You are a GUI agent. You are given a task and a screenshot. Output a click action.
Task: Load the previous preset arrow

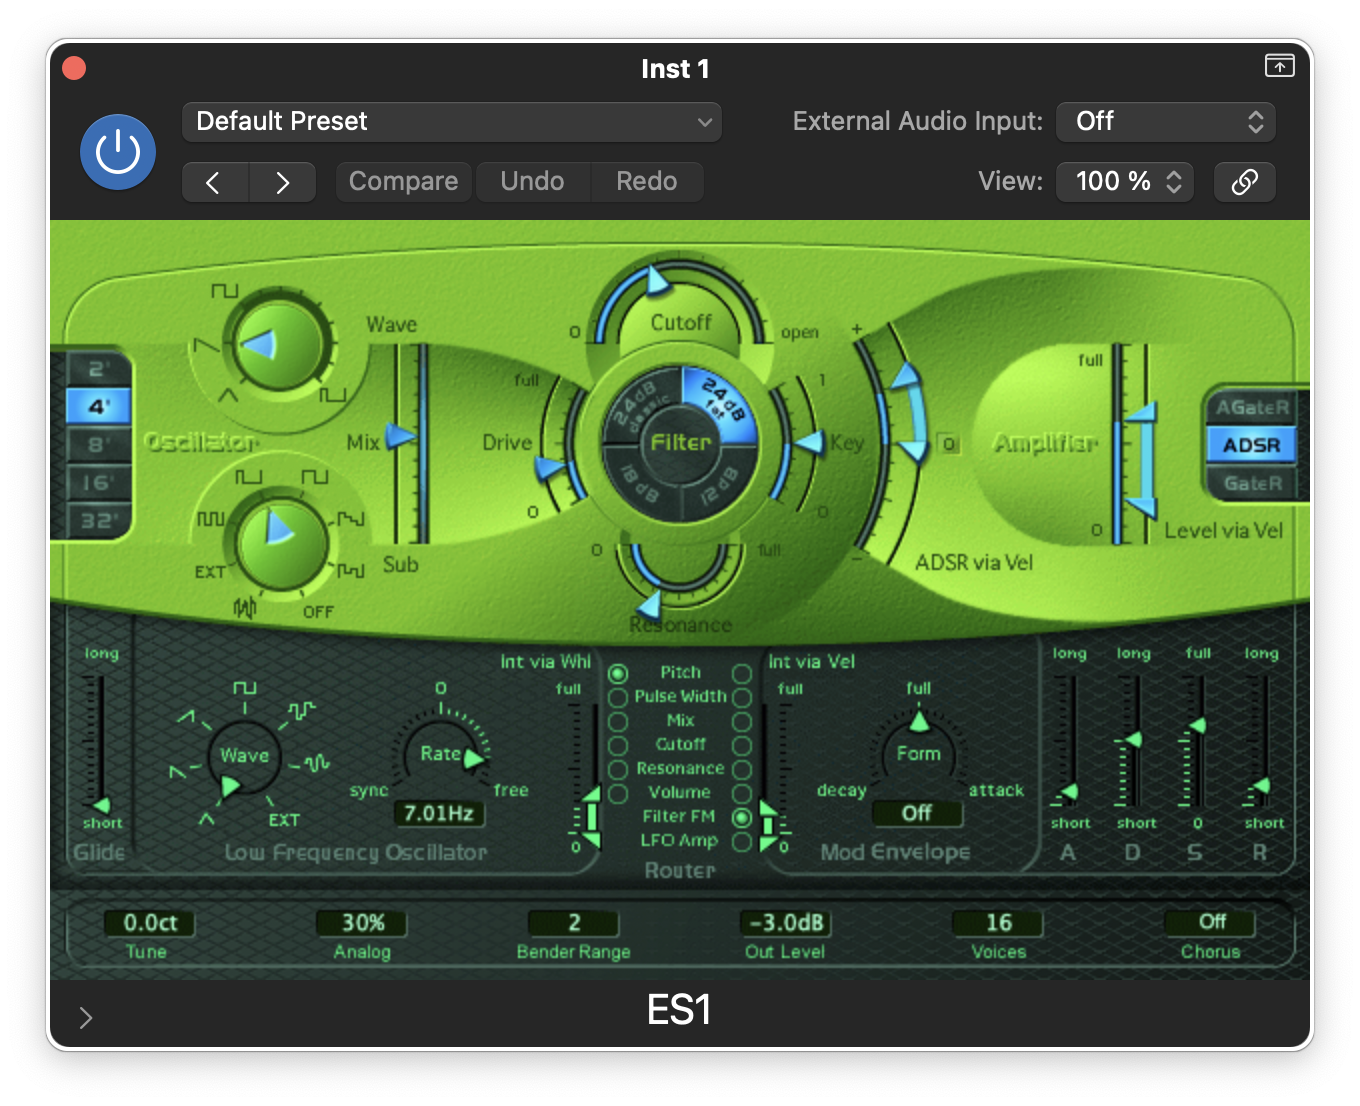tap(214, 182)
